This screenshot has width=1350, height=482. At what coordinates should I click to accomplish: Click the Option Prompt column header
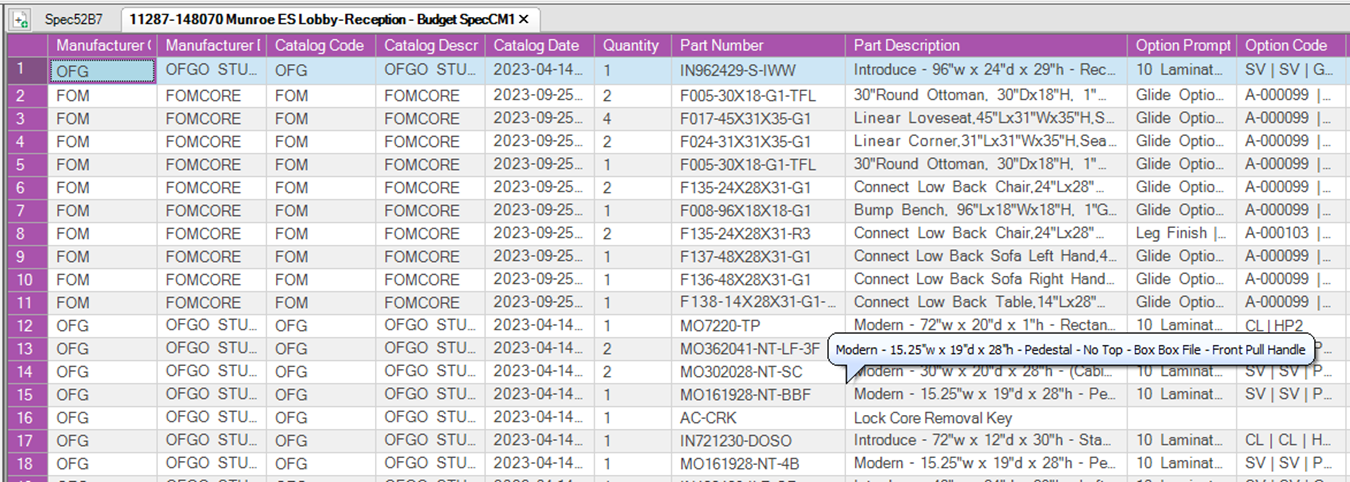1182,46
